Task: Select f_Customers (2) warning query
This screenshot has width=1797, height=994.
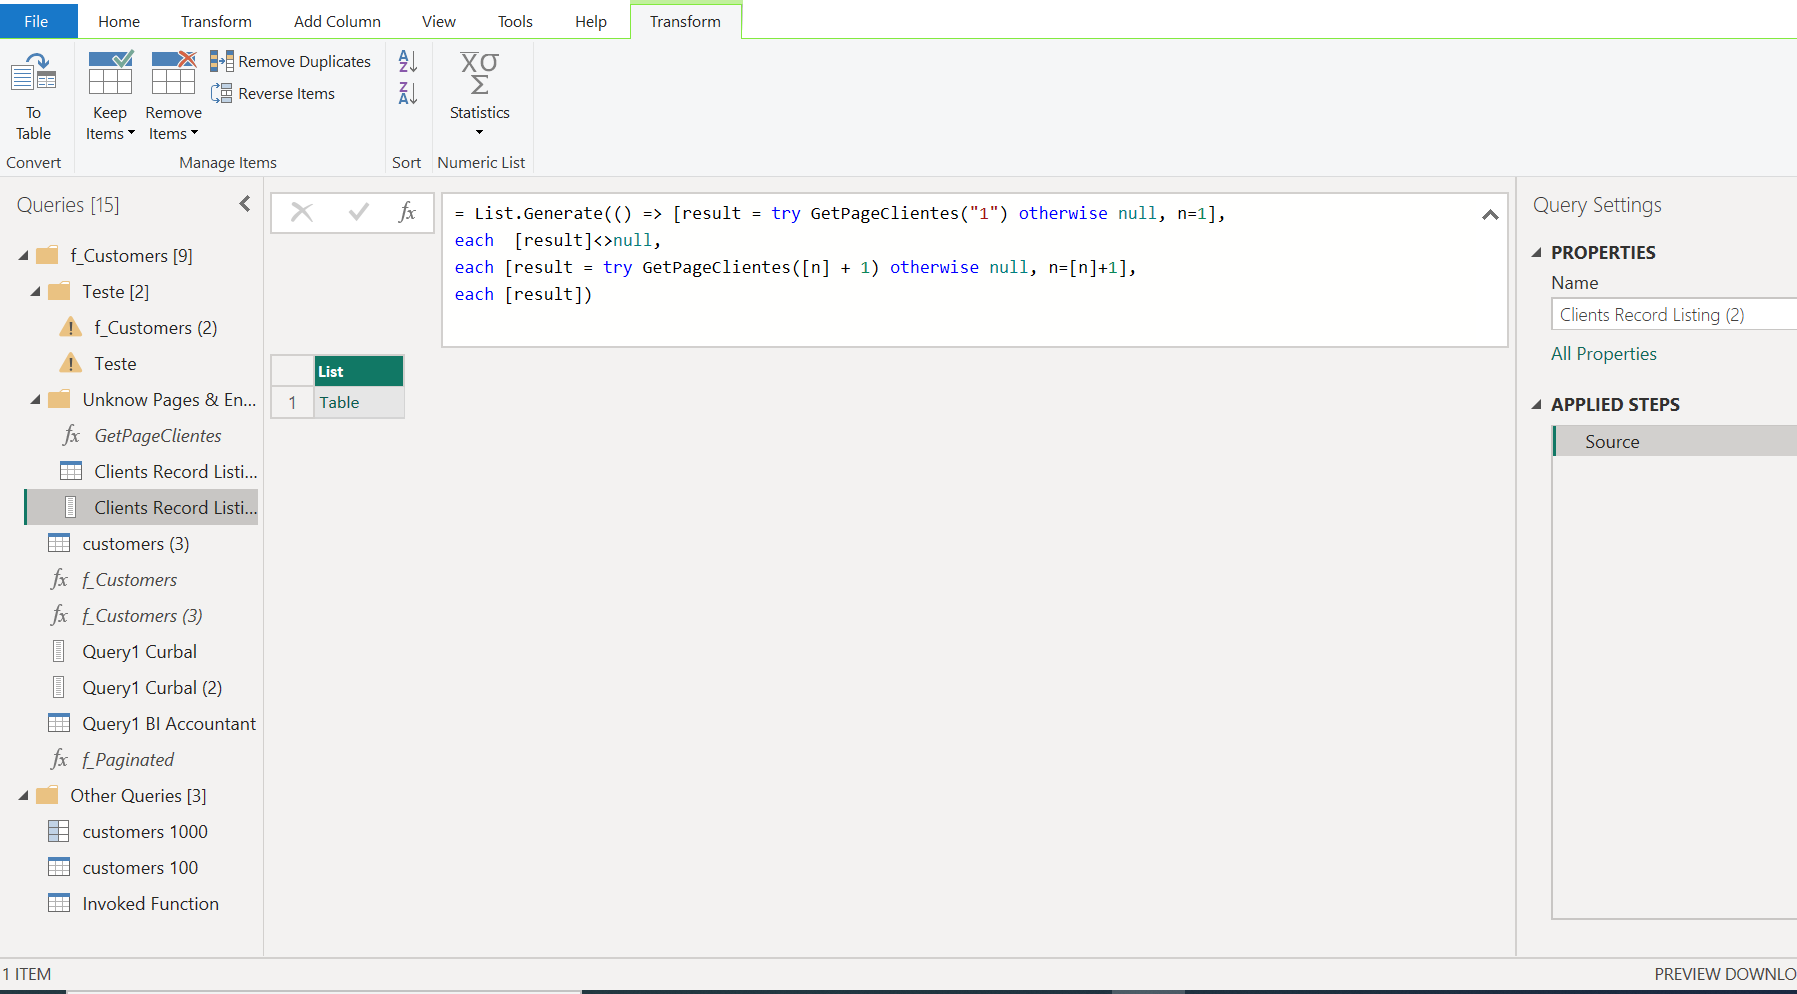Action: coord(155,328)
